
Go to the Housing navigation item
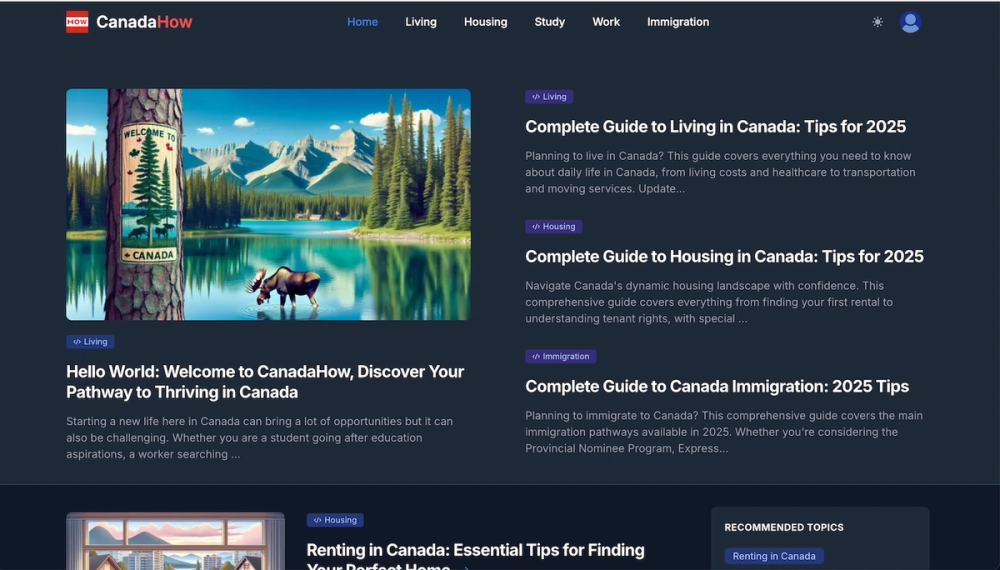tap(485, 22)
